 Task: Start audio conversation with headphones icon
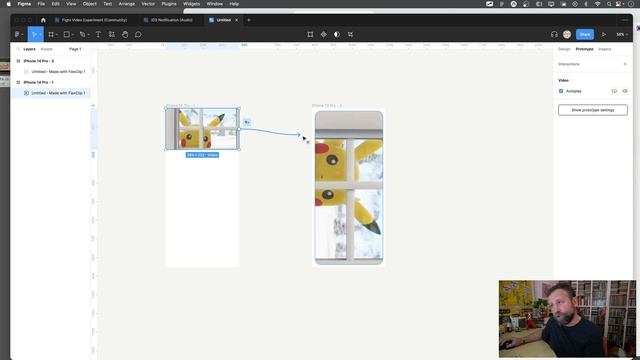point(554,35)
